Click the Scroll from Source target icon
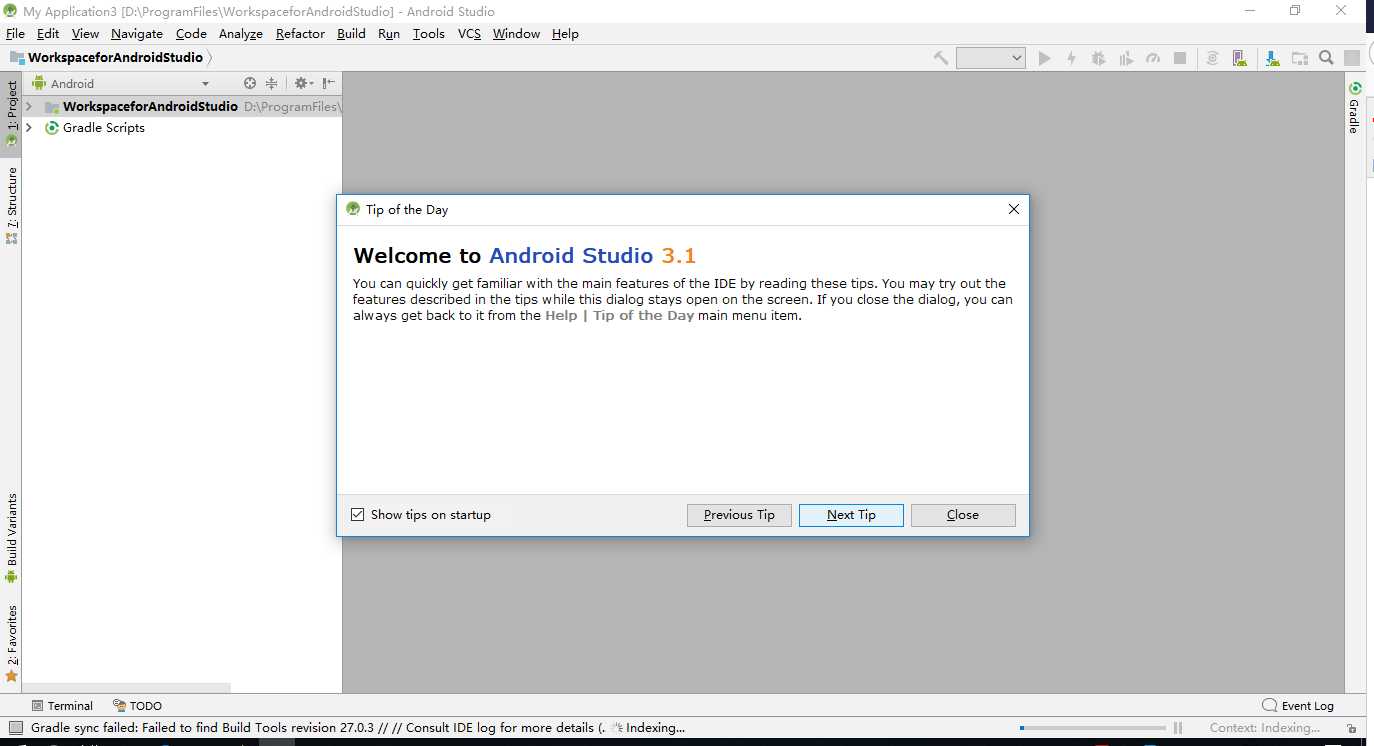The width and height of the screenshot is (1374, 746). click(x=250, y=83)
